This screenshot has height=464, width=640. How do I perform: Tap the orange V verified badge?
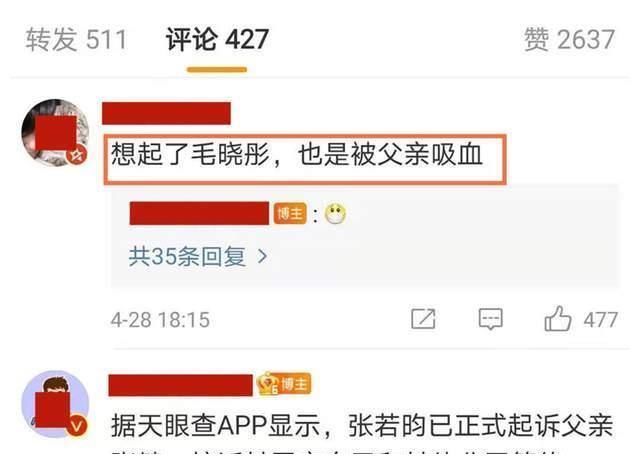tap(77, 426)
